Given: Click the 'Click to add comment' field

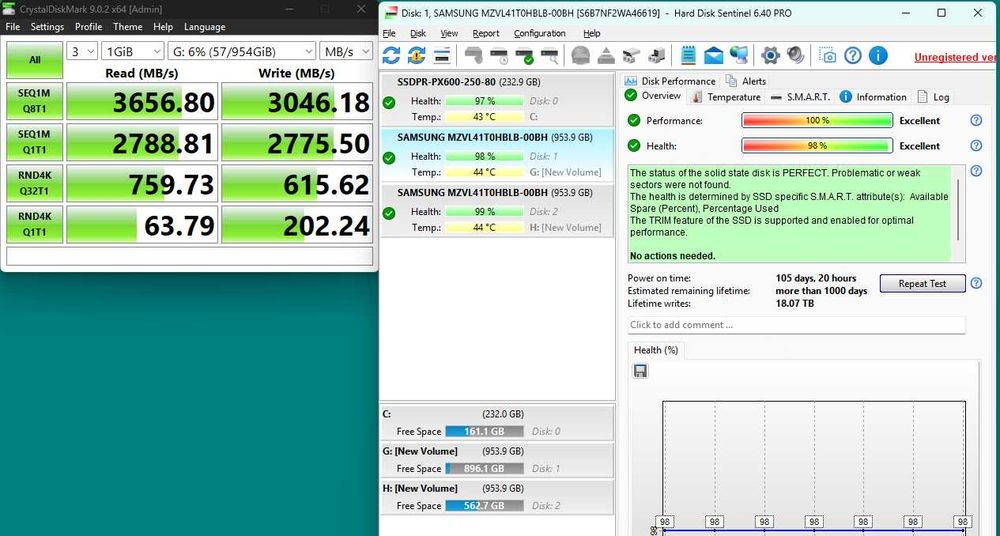Looking at the screenshot, I should pyautogui.click(x=796, y=325).
